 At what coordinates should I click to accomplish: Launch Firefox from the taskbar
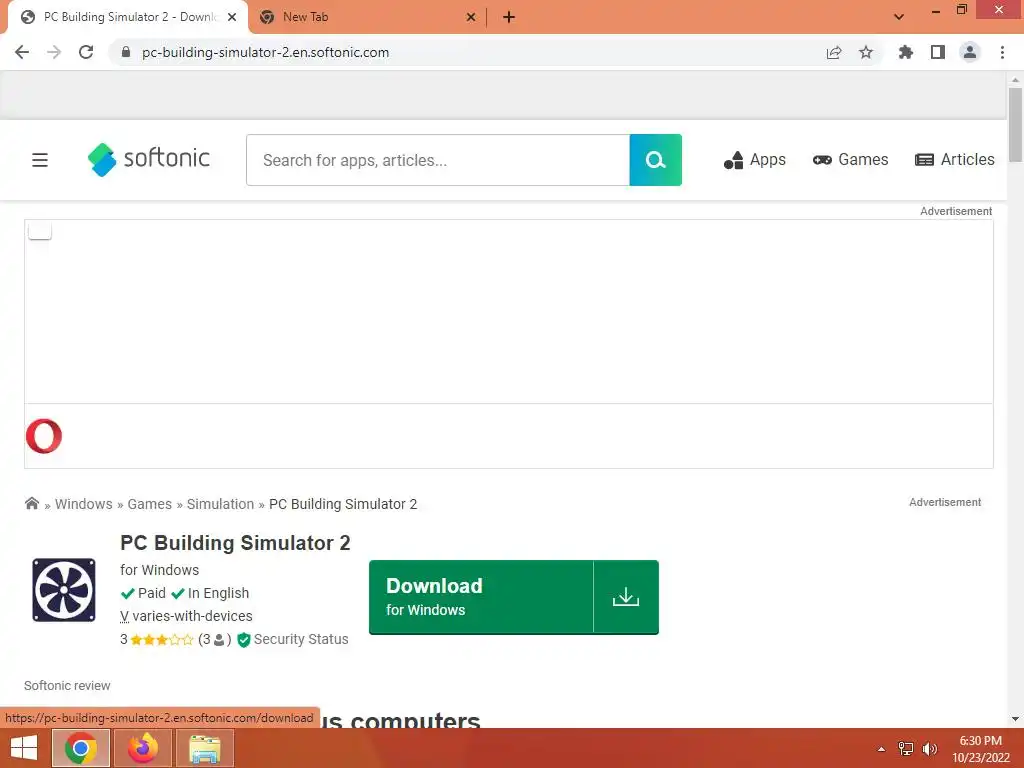pos(143,748)
